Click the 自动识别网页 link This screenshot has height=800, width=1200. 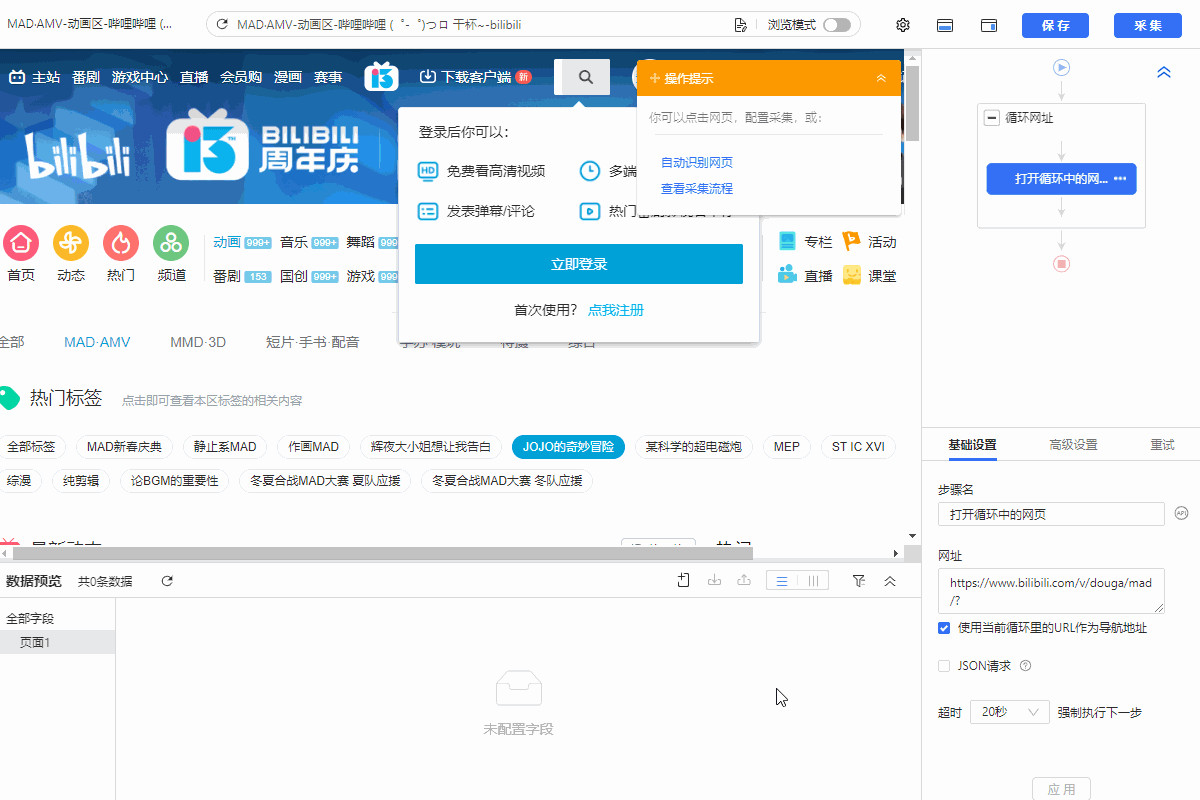point(697,162)
